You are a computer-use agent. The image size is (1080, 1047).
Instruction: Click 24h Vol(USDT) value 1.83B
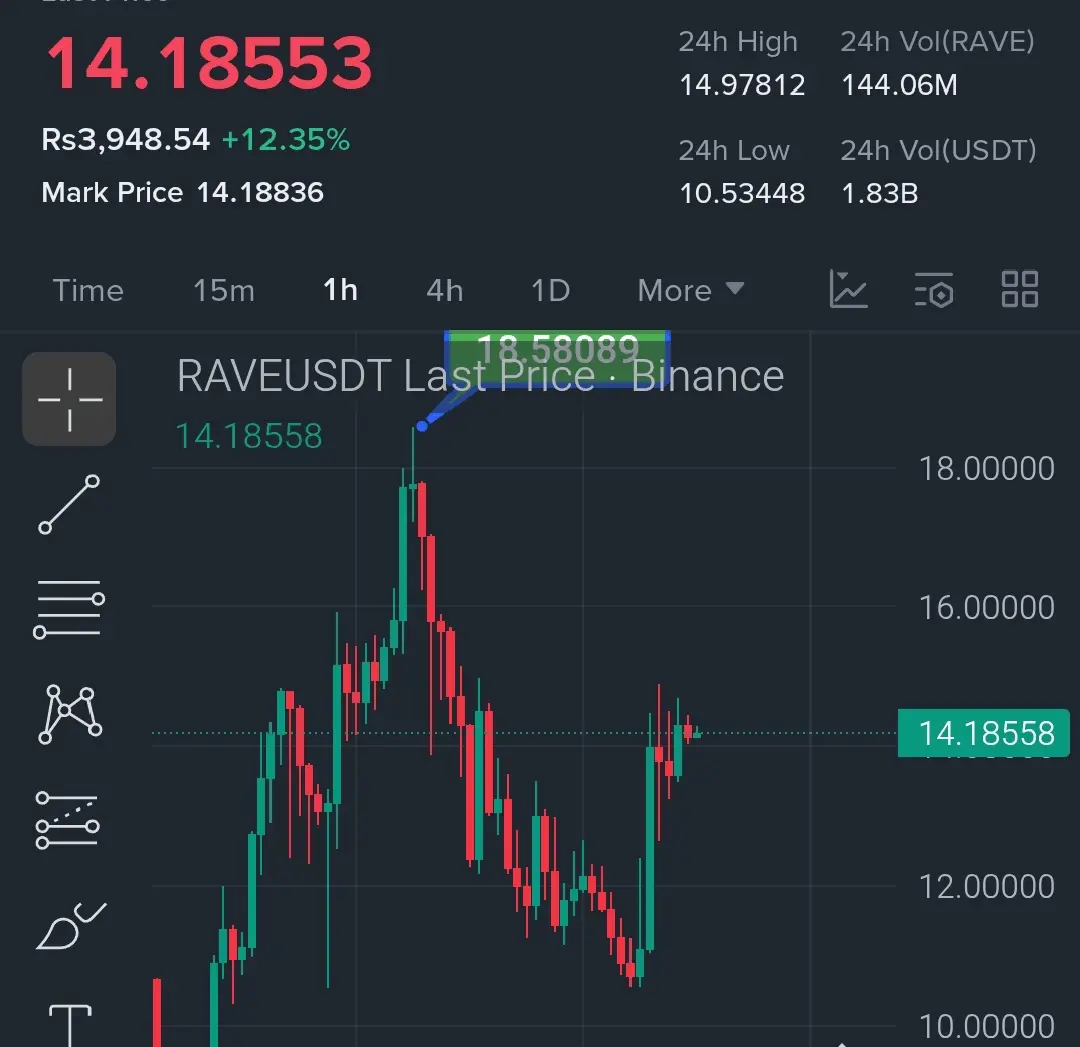pos(880,194)
